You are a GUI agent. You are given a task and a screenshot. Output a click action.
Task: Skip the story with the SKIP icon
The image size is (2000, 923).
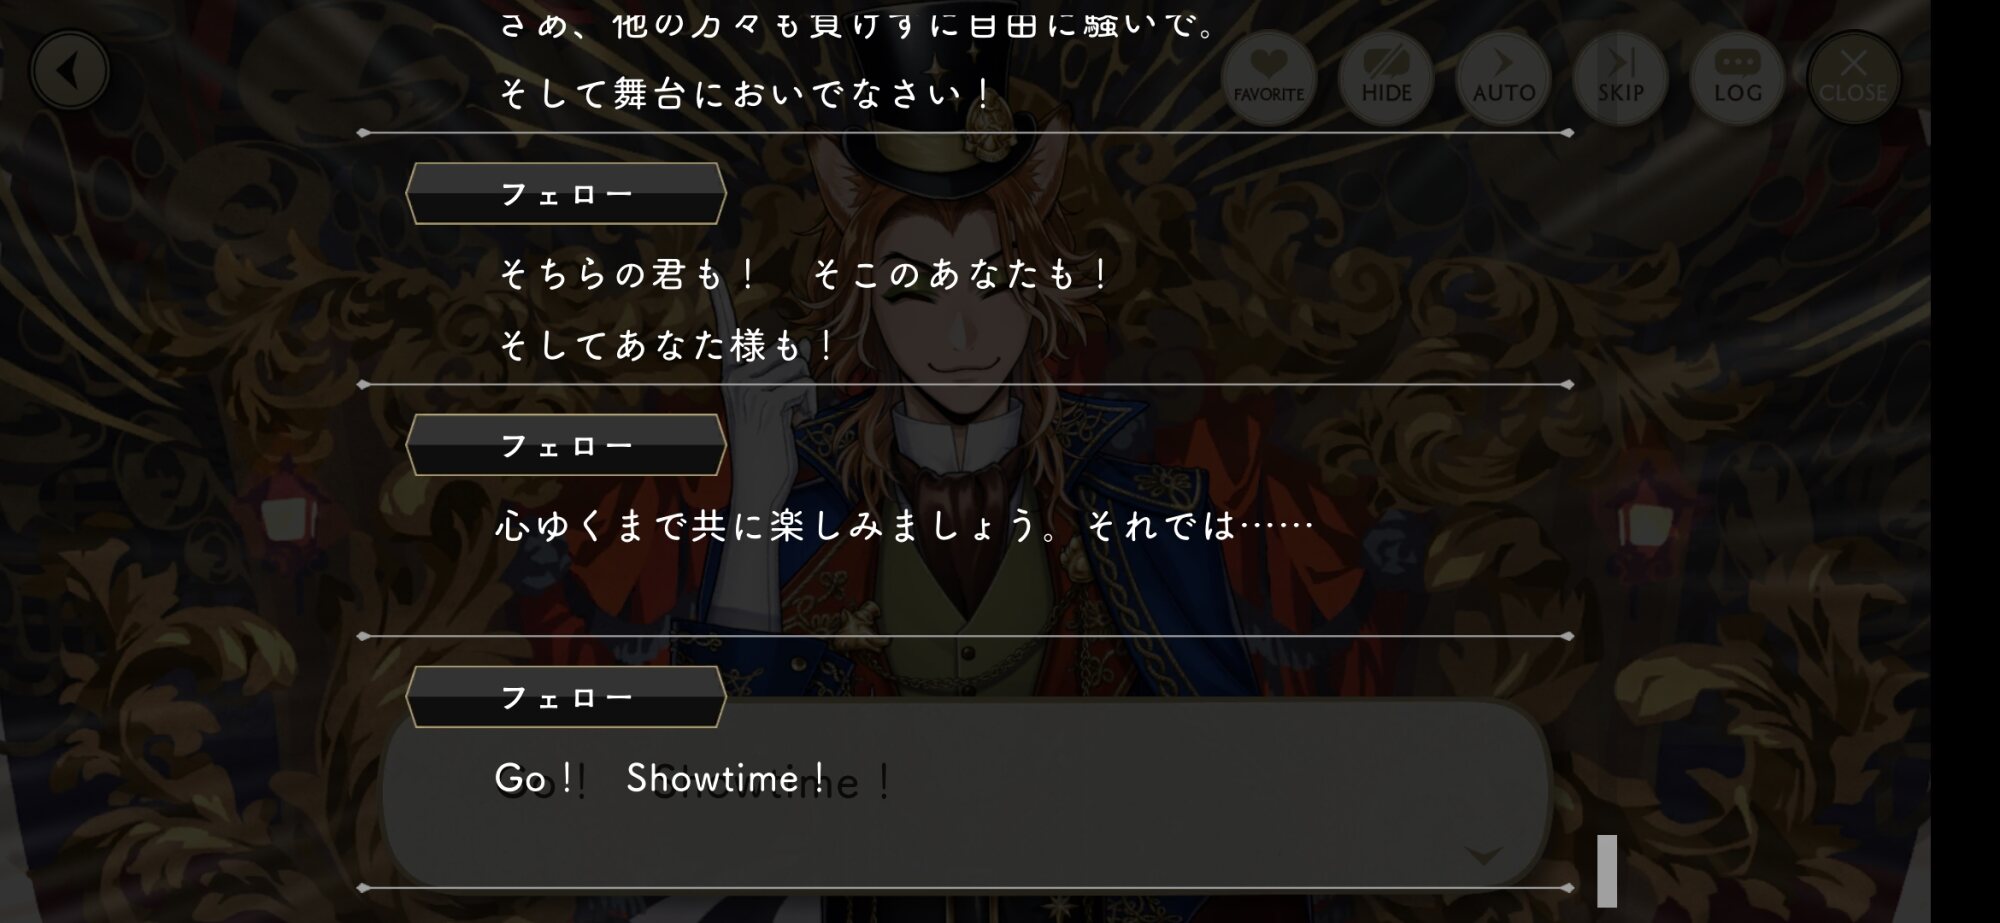click(1620, 78)
